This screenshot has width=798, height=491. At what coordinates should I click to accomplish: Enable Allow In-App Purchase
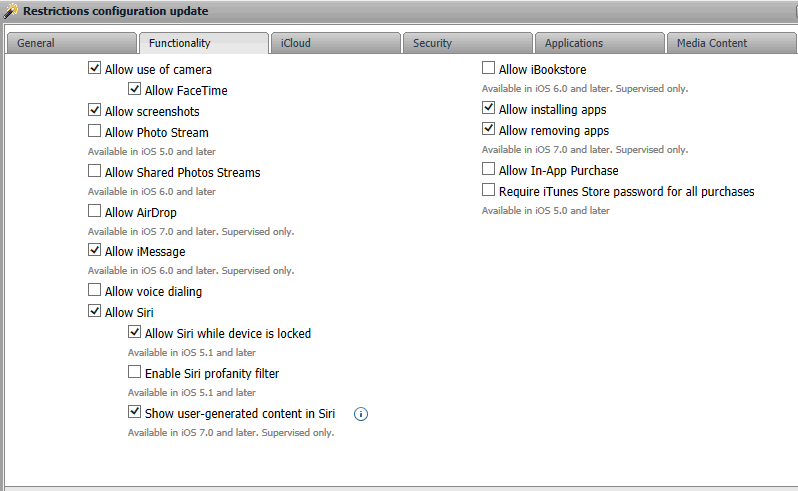(489, 170)
